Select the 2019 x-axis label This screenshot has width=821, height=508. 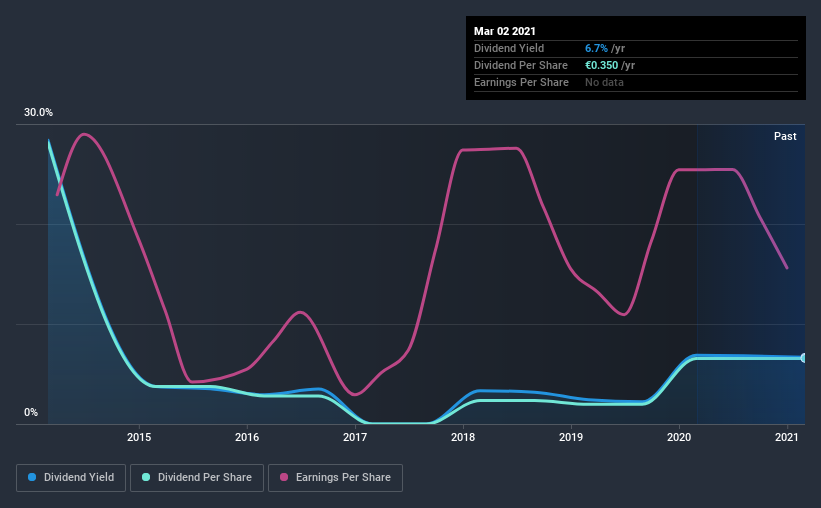click(x=571, y=437)
